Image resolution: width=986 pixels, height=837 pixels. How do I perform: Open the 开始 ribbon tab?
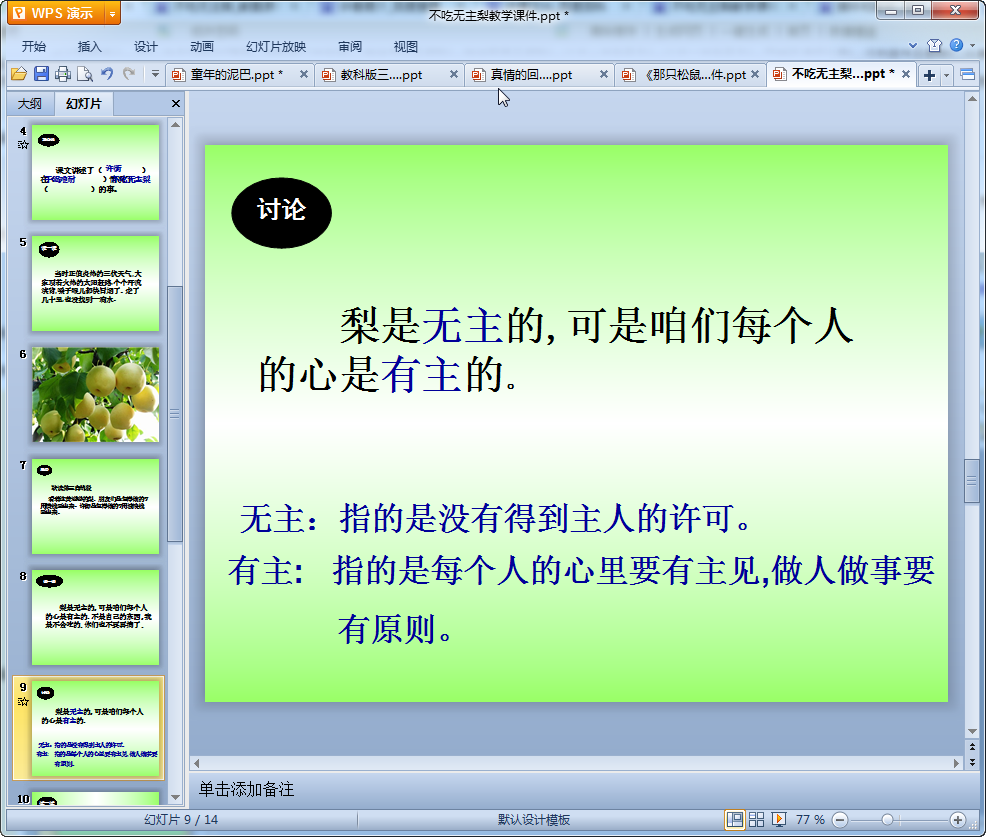(x=33, y=47)
